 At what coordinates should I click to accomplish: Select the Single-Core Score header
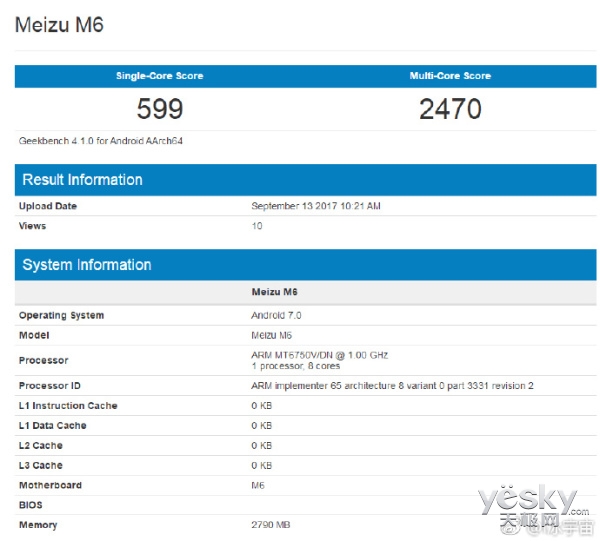coord(160,76)
